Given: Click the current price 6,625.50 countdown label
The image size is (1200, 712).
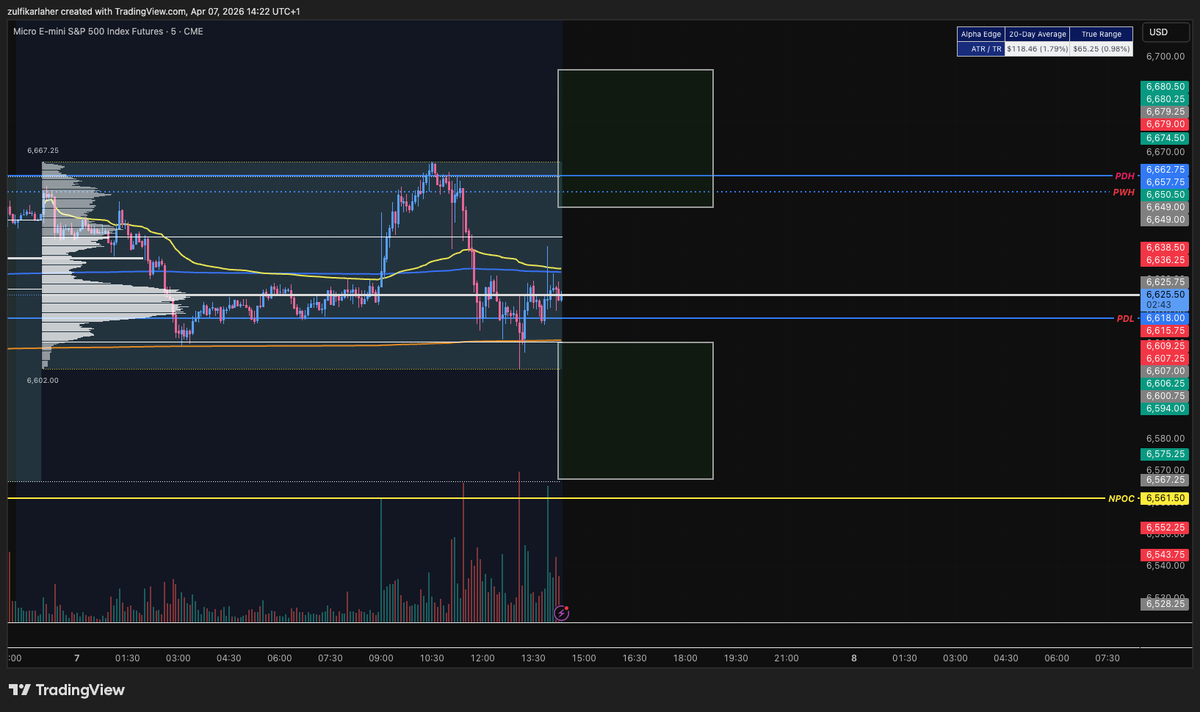Looking at the screenshot, I should pos(1165,300).
